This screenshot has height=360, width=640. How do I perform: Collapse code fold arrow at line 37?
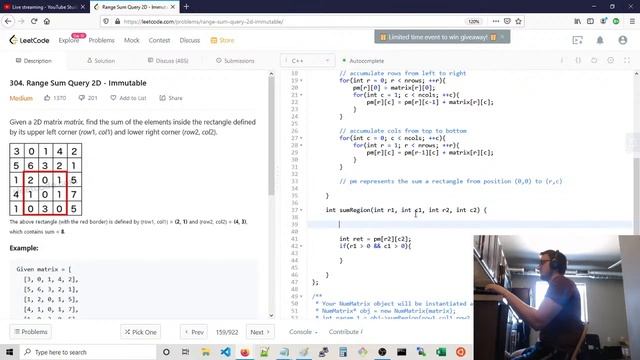pyautogui.click(x=301, y=210)
